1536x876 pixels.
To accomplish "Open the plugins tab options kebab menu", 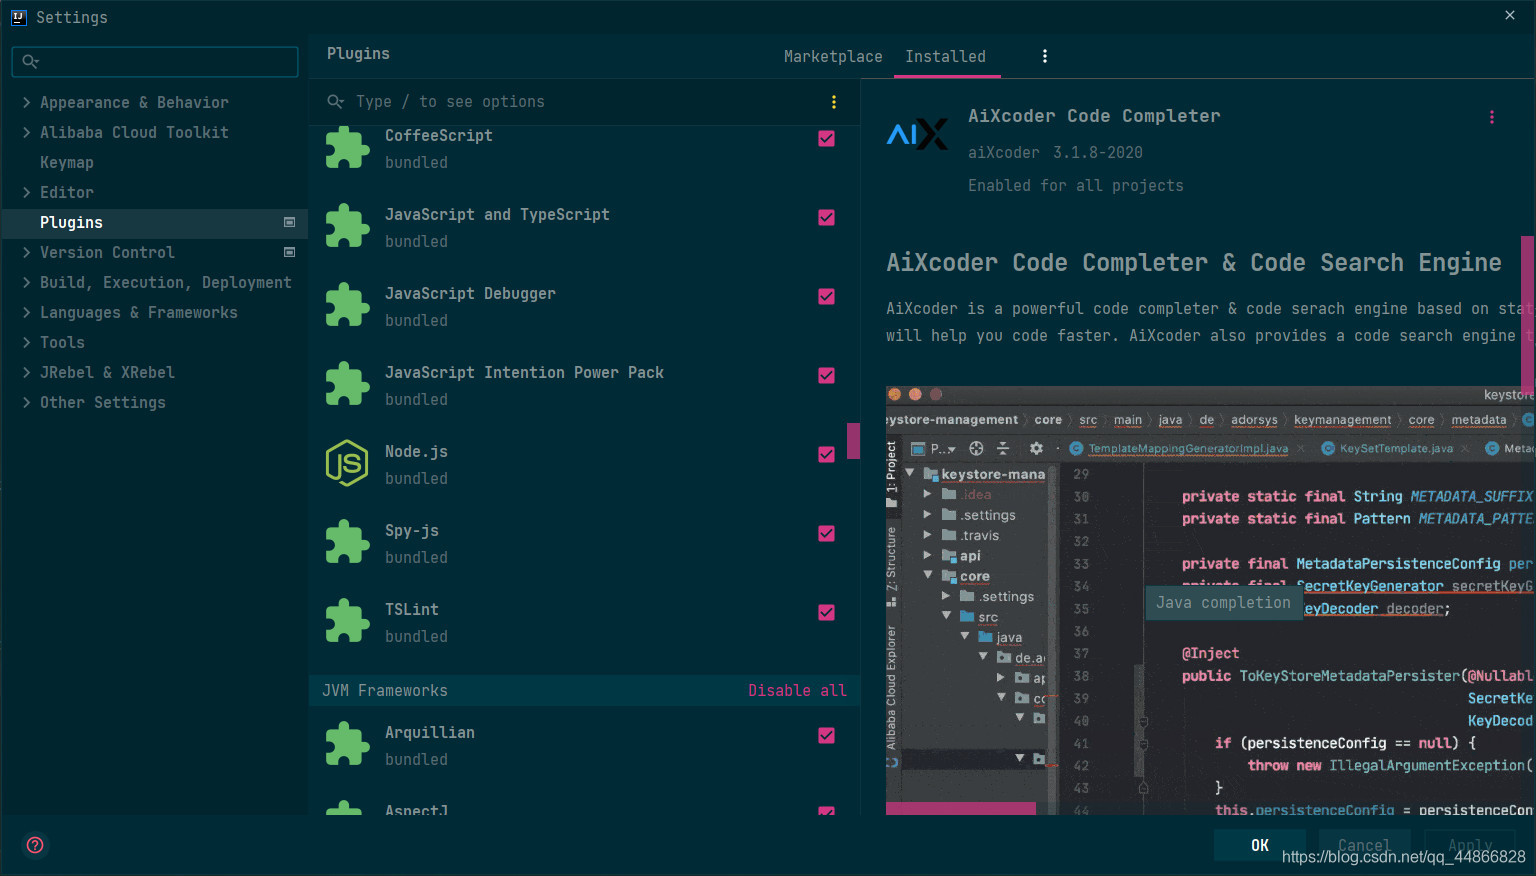I will click(1045, 56).
